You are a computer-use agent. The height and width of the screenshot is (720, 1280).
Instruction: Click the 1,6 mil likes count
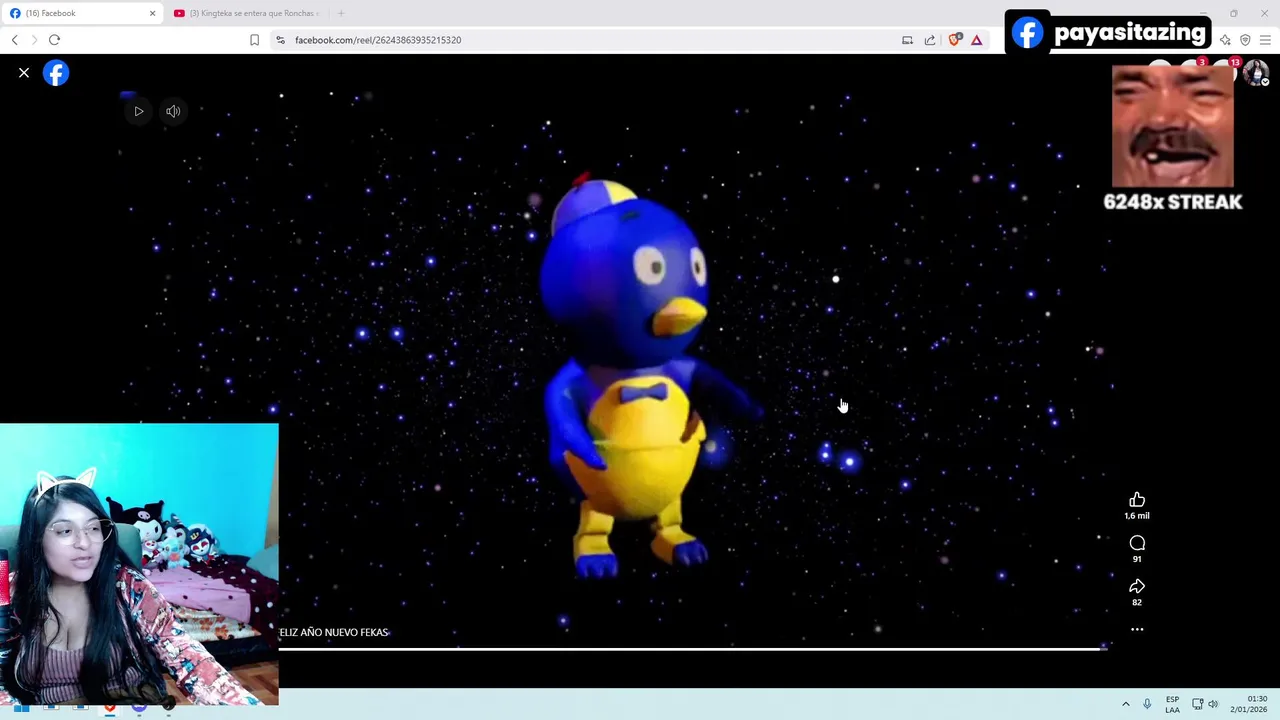point(1137,516)
